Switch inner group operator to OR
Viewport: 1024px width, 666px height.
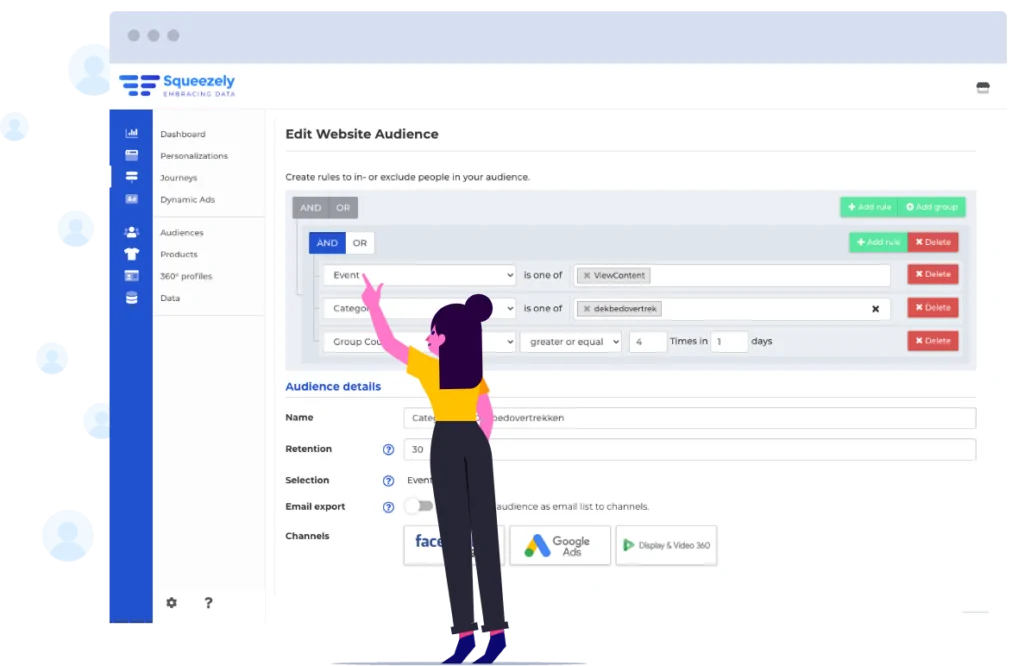tap(360, 243)
